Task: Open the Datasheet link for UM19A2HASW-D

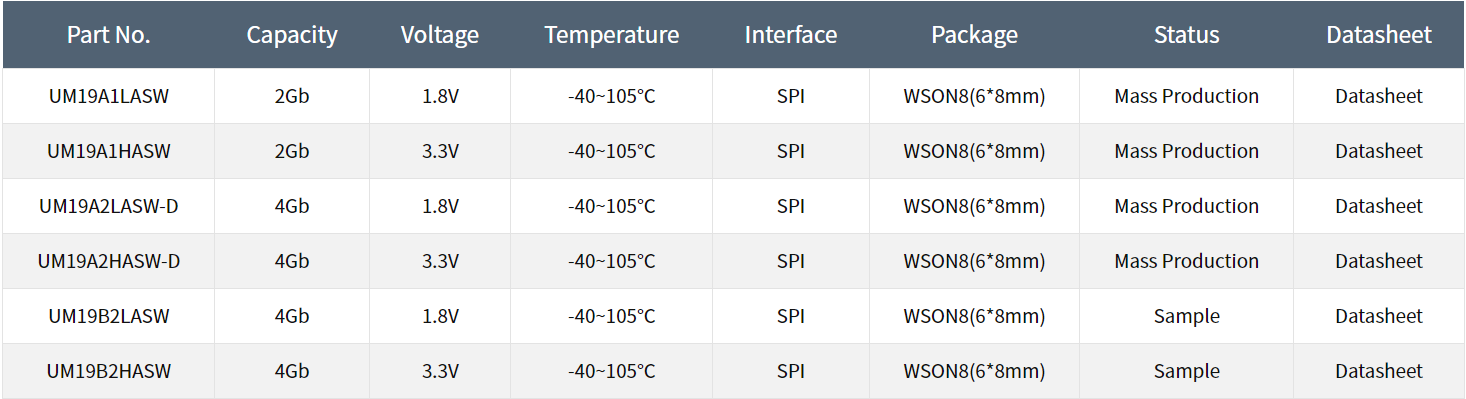Action: 1378,261
